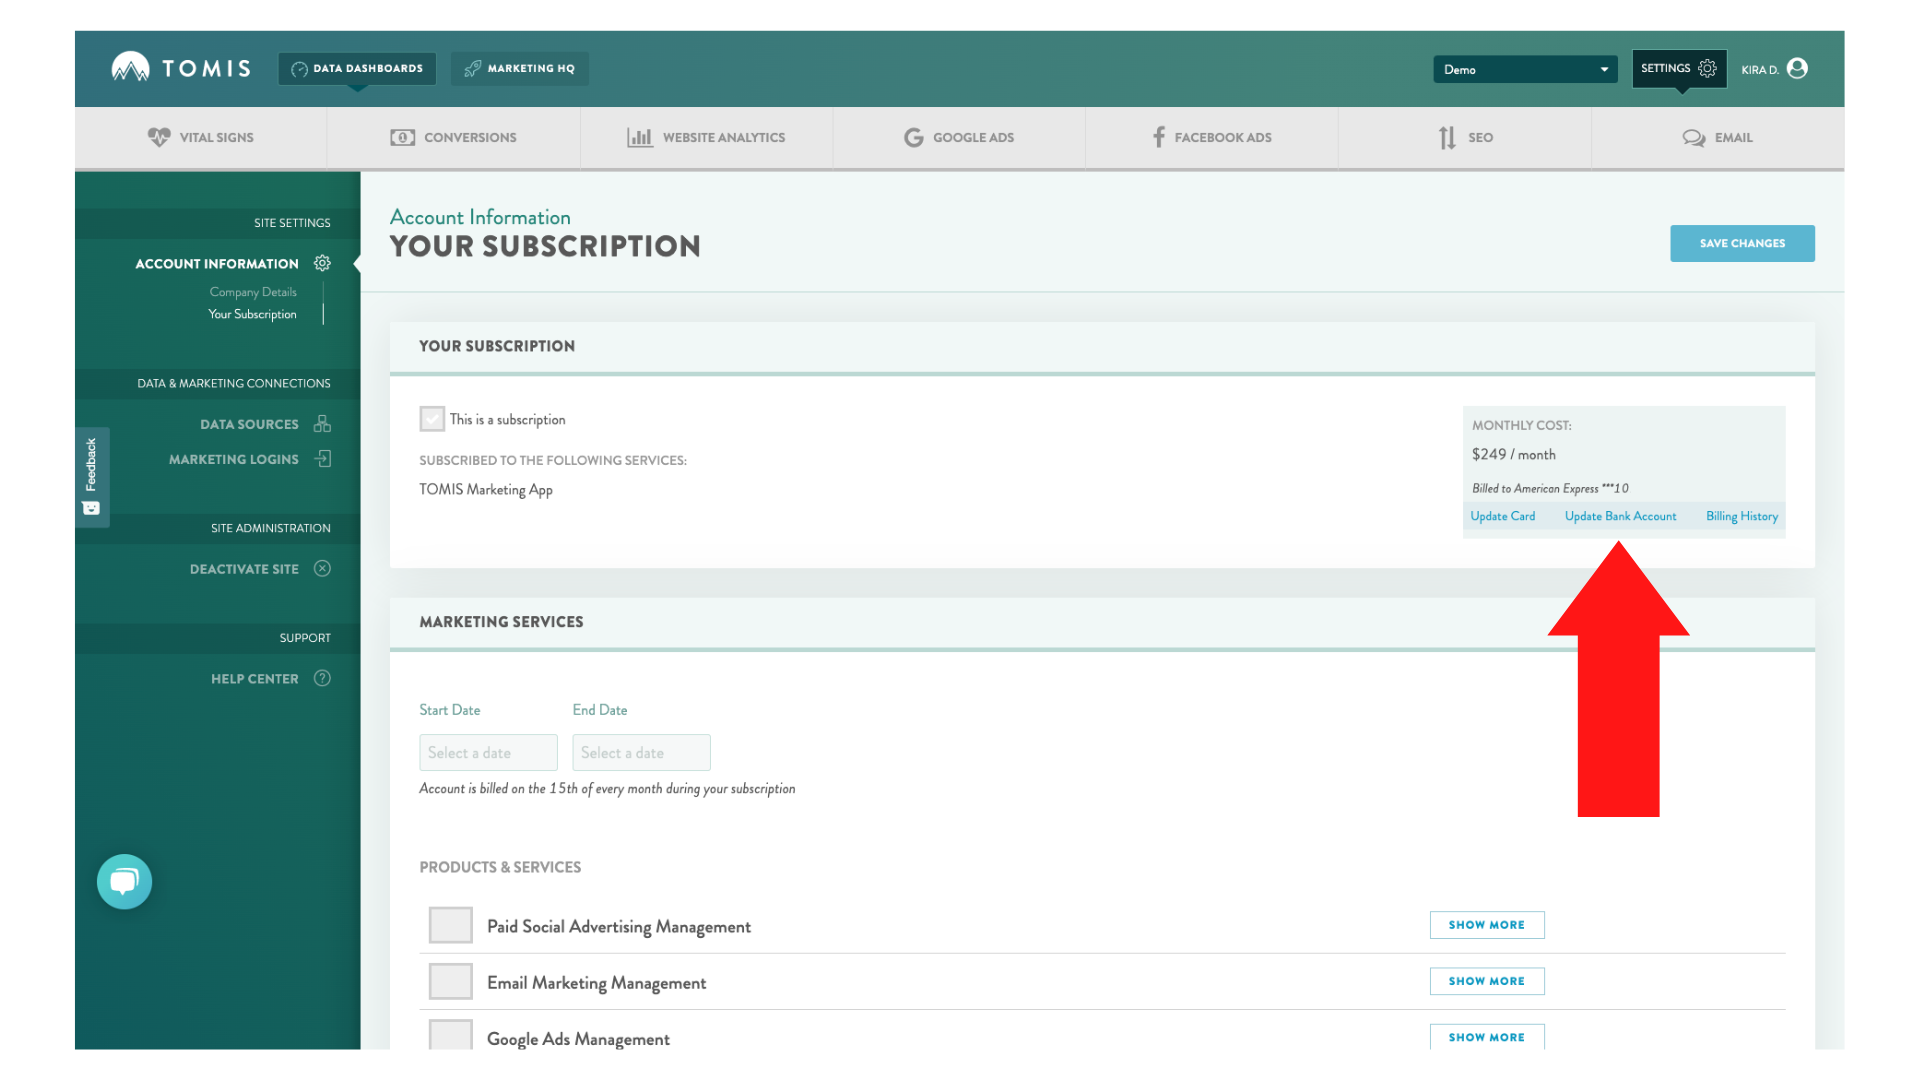
Task: Open the Demo site selector dropdown
Action: pos(1524,69)
